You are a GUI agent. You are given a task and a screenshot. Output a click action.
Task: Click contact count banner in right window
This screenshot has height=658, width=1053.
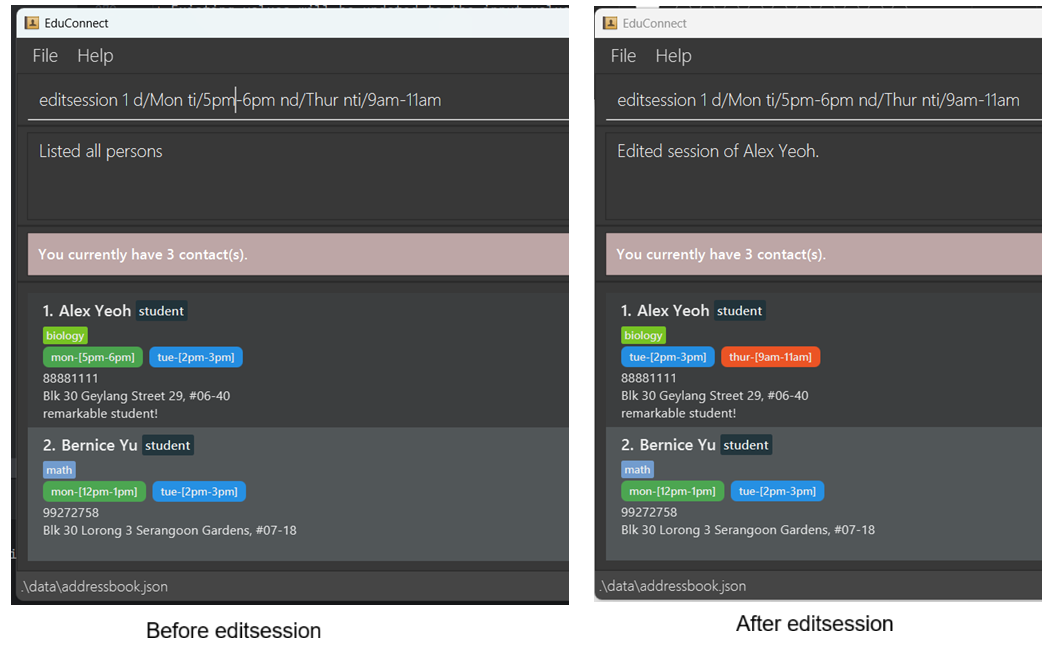(x=824, y=254)
